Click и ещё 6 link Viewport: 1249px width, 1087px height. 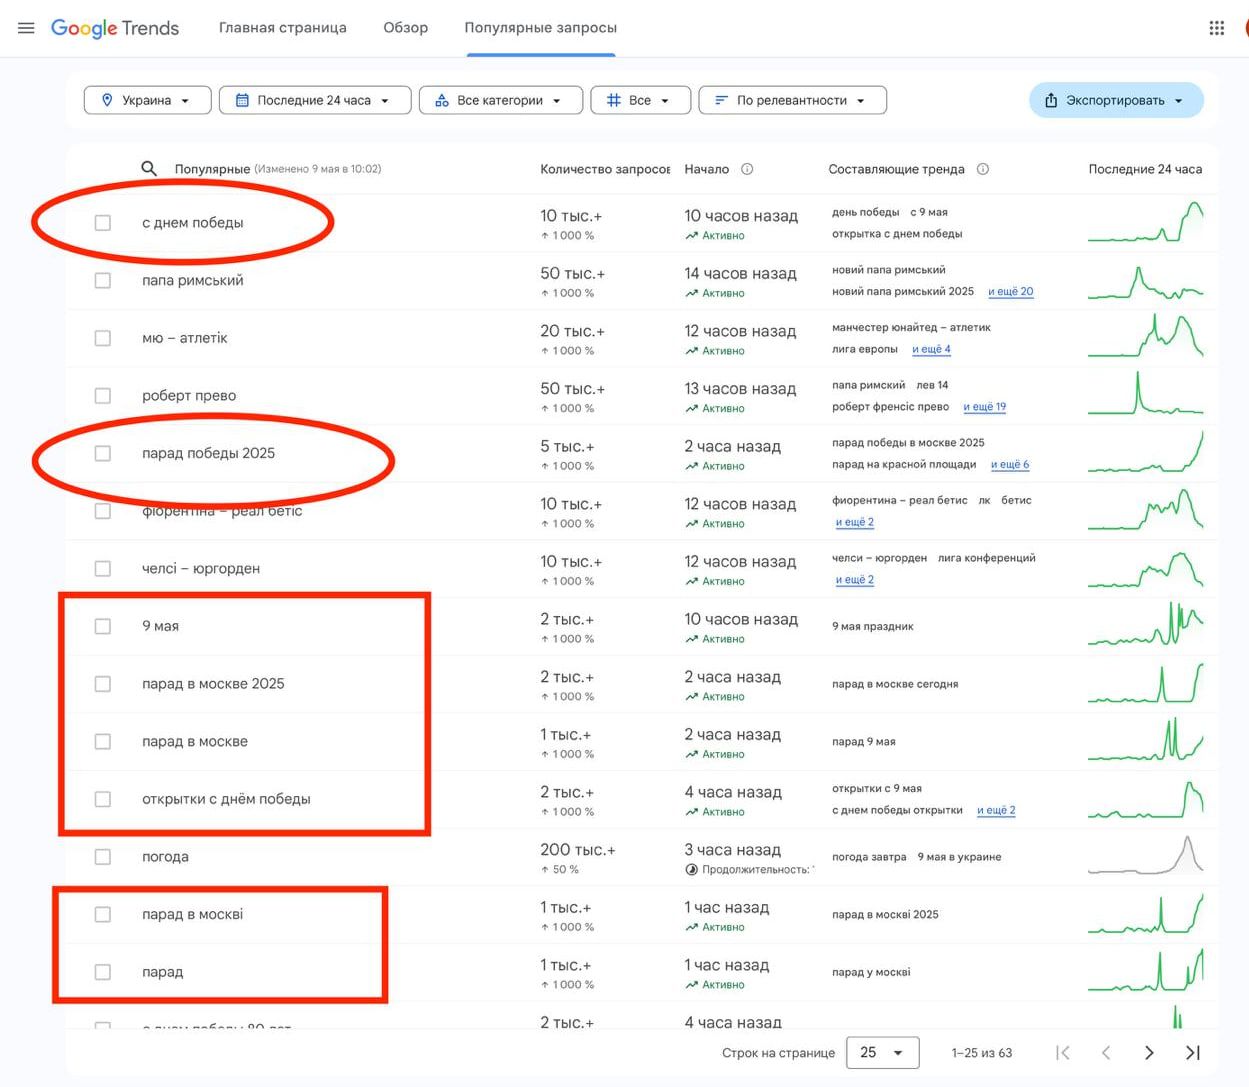[x=1010, y=465]
